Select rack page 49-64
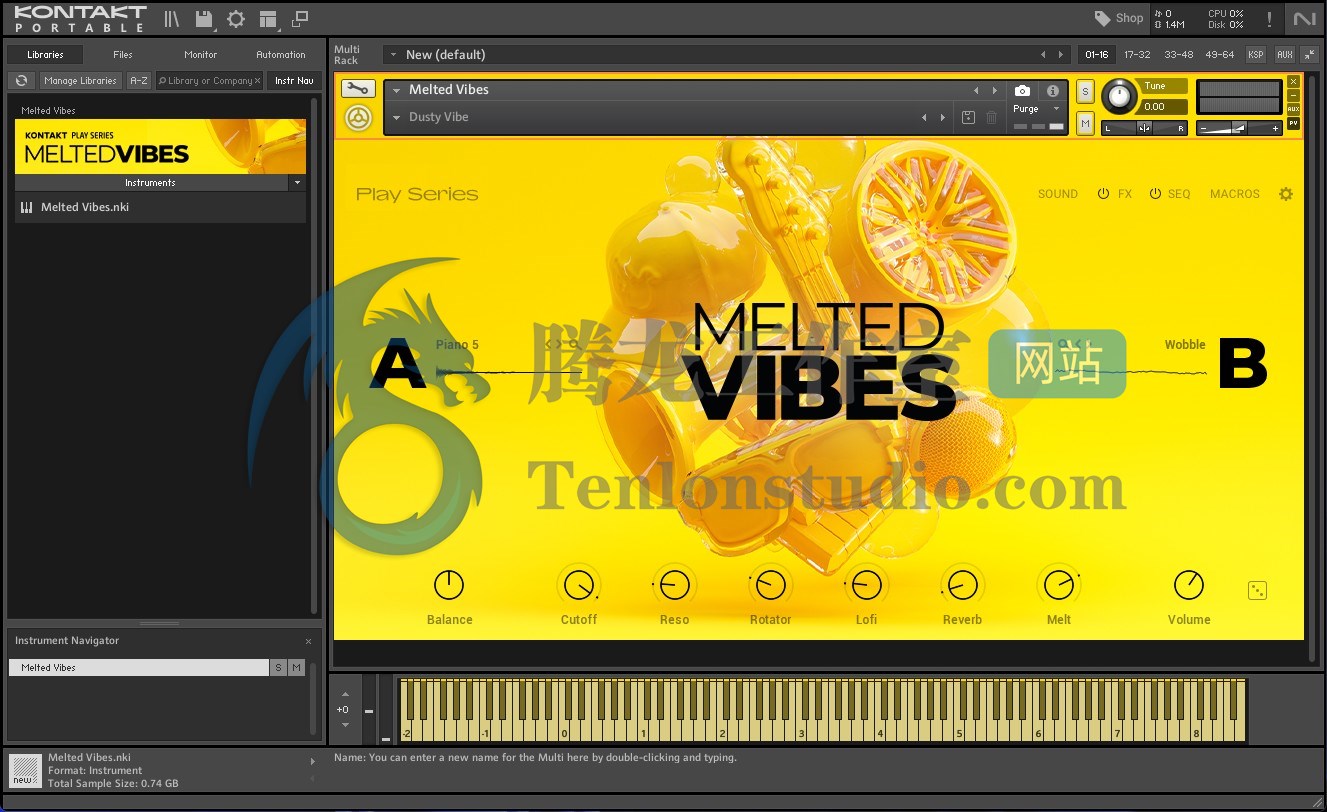Image resolution: width=1327 pixels, height=812 pixels. coord(1219,55)
